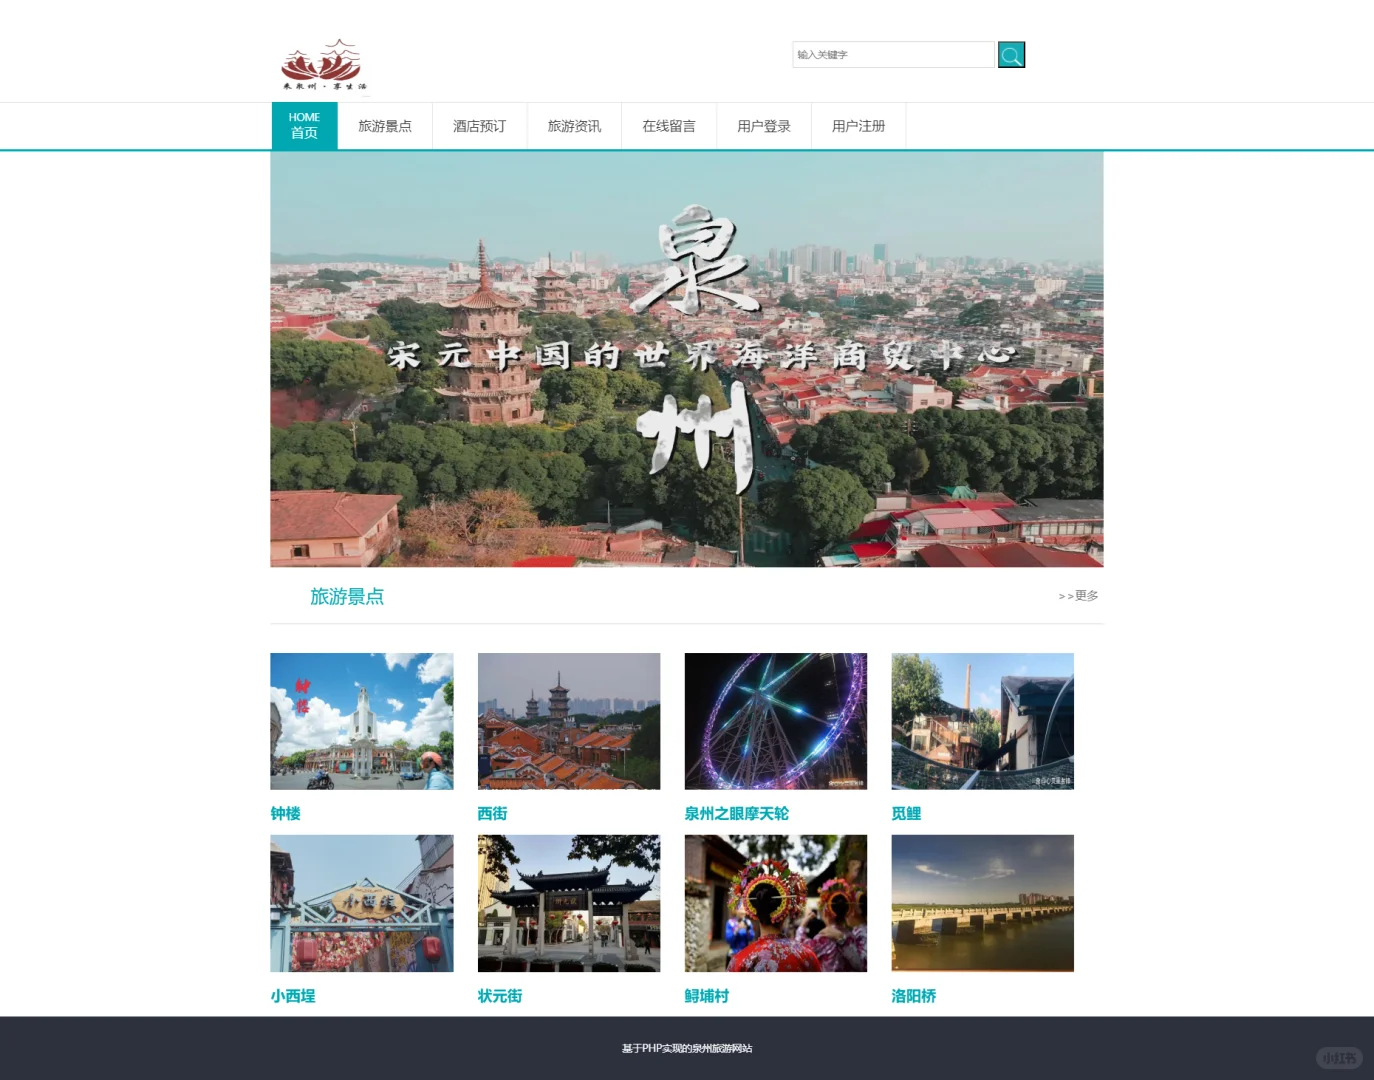Open the 钟楼 attraction link
1374x1080 pixels.
point(284,813)
